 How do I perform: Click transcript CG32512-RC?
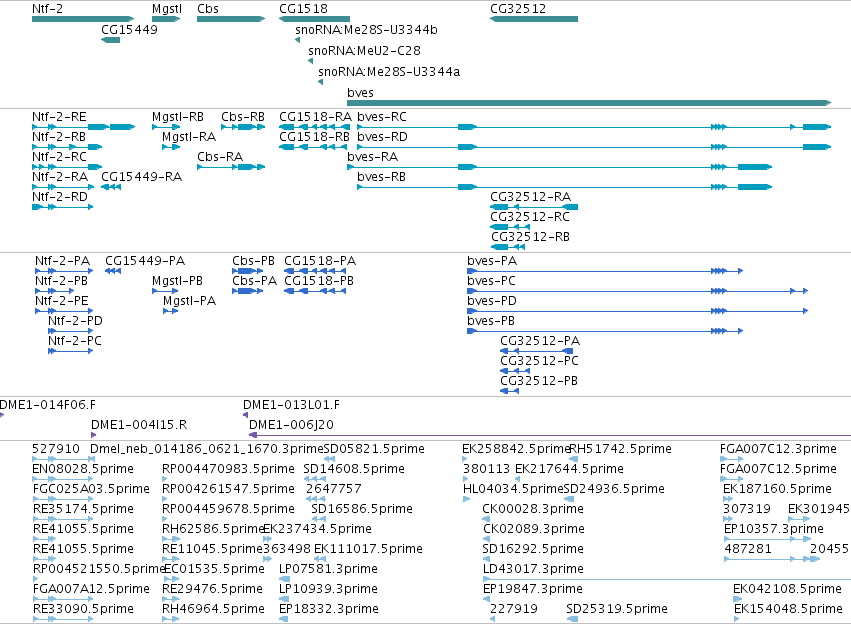(x=530, y=217)
